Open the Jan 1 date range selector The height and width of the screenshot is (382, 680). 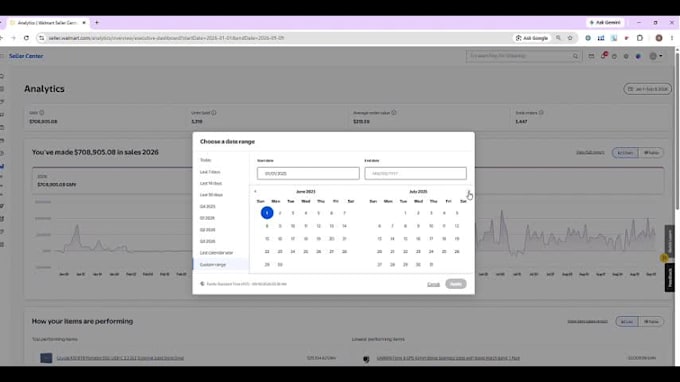coord(647,89)
